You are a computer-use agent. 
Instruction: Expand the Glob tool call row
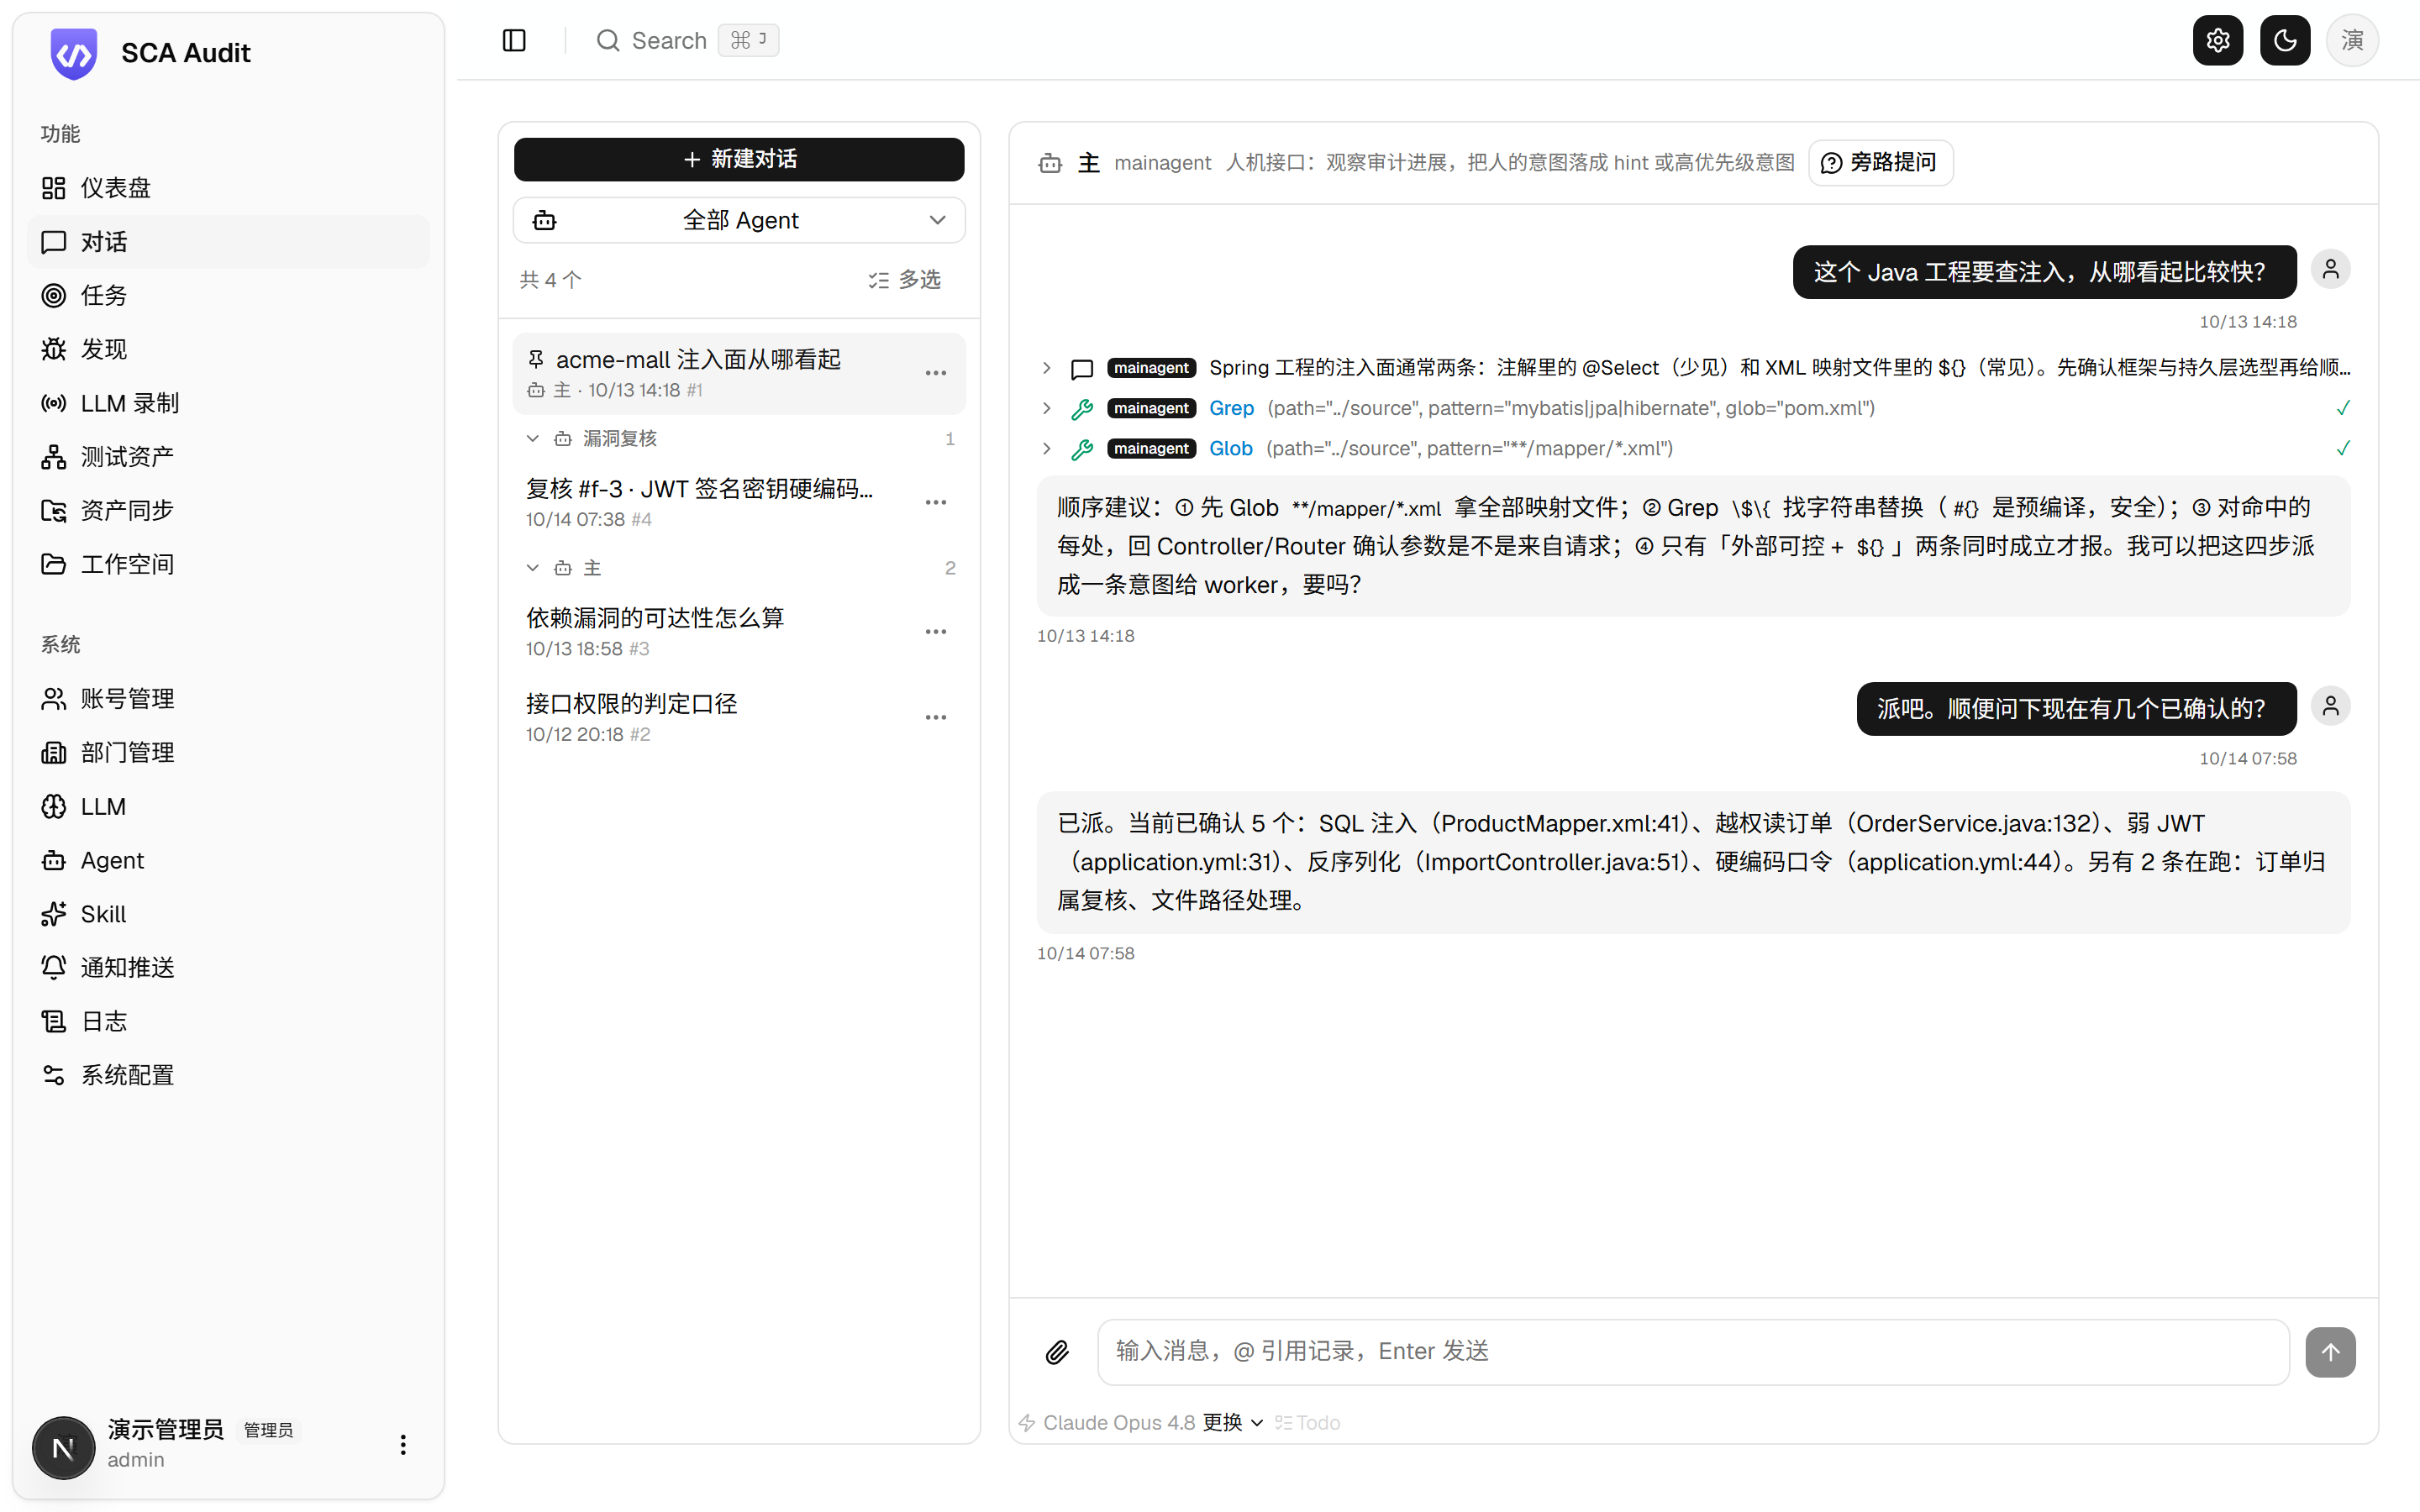coord(1046,449)
